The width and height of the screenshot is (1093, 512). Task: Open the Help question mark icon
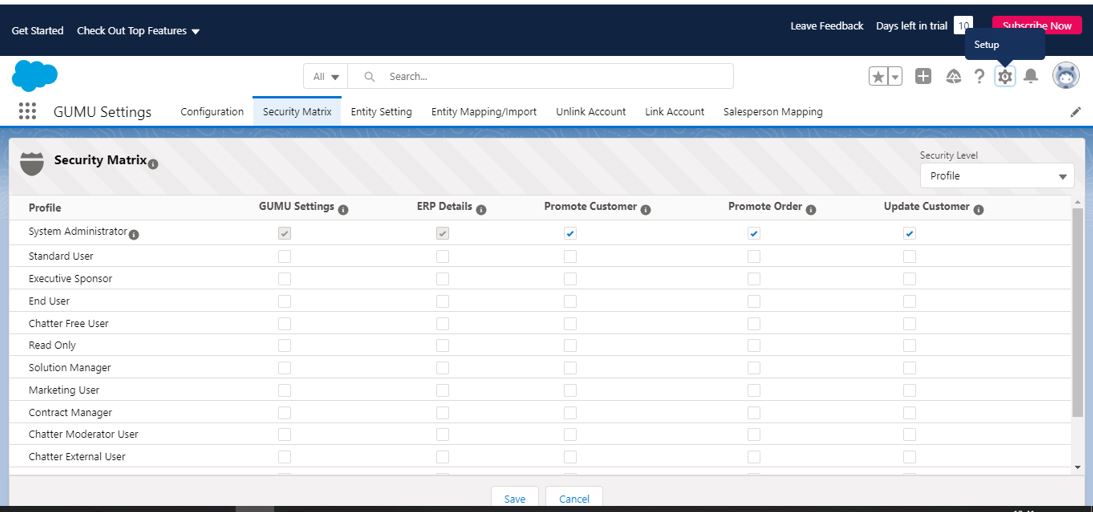coord(979,77)
